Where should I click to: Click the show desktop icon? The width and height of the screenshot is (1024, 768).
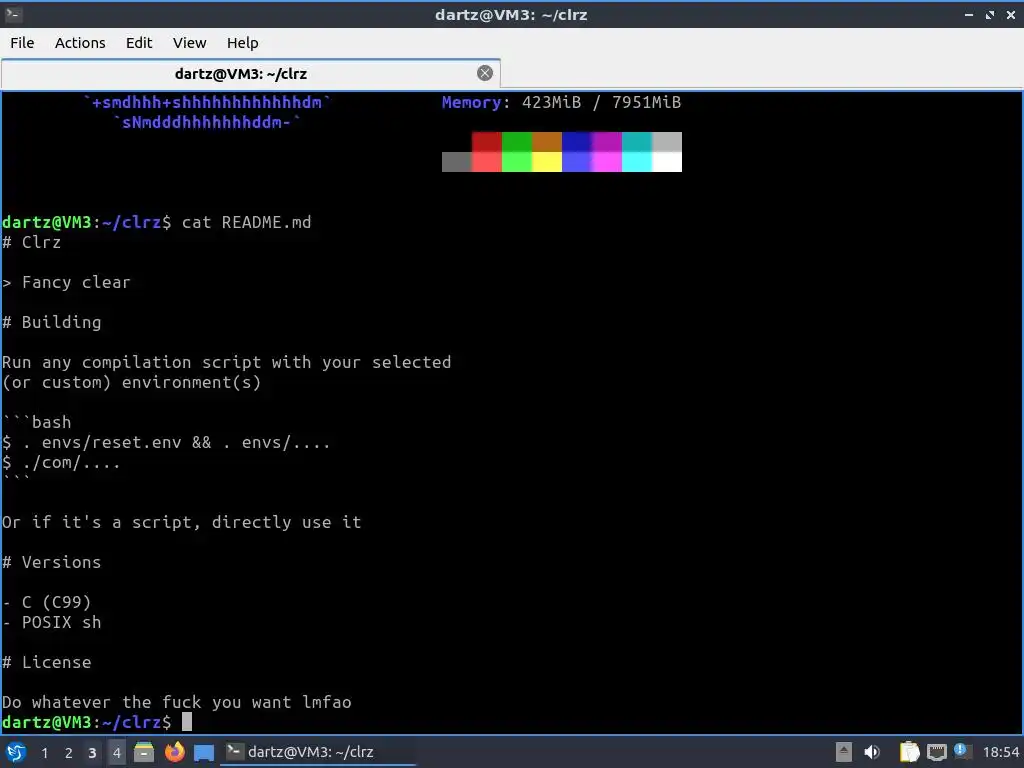point(204,753)
